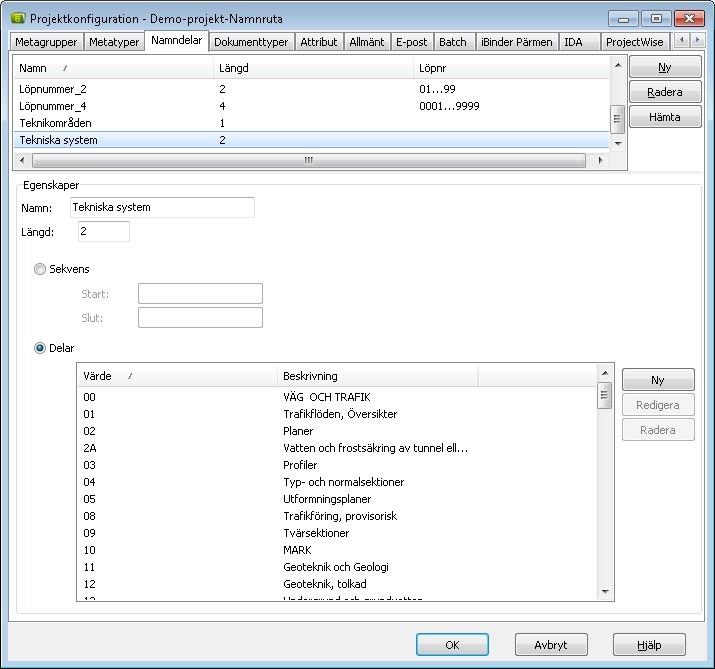The image size is (715, 669).
Task: Open the Batch tab
Action: point(453,42)
